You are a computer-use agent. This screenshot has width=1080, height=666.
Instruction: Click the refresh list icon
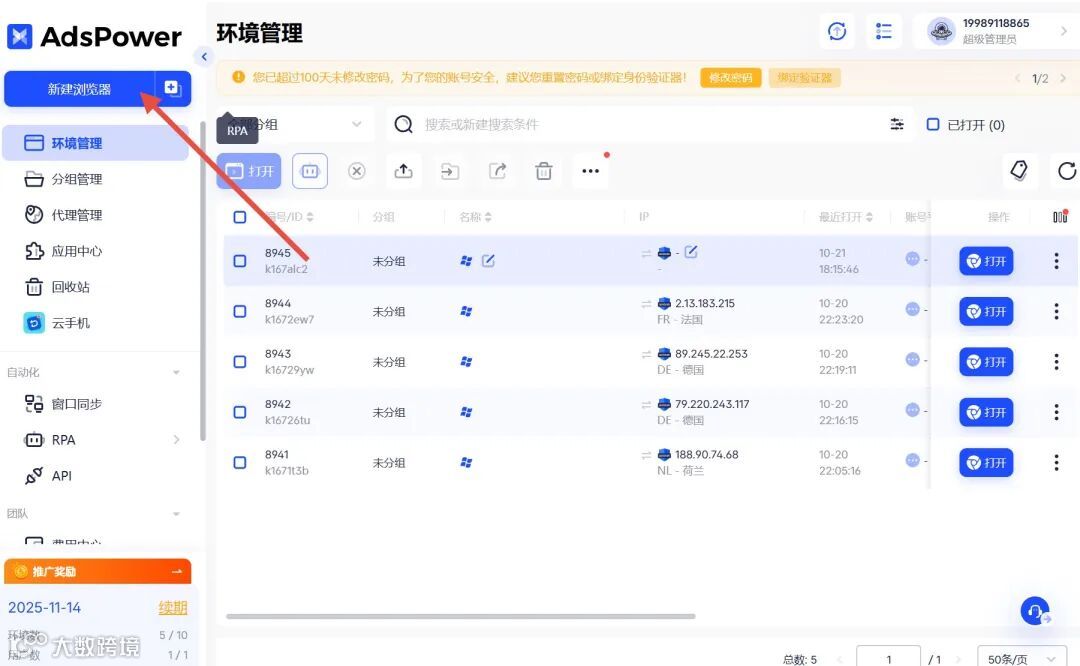1066,171
